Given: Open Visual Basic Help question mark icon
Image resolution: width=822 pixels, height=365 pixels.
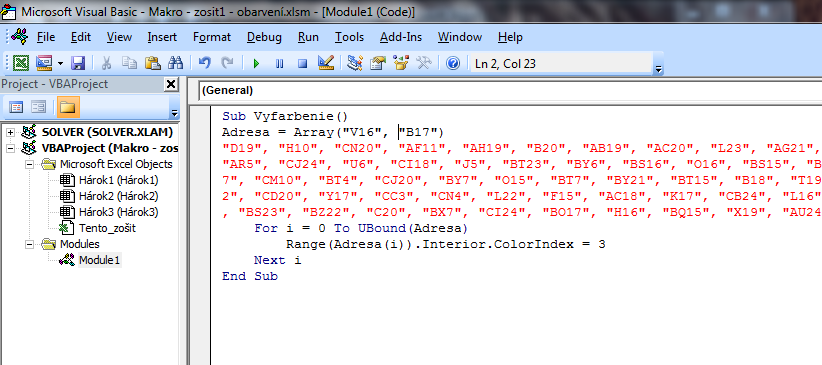Looking at the screenshot, I should coord(453,64).
